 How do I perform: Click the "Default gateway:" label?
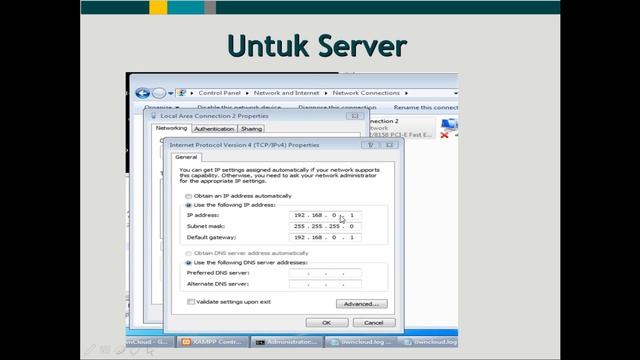[211, 237]
